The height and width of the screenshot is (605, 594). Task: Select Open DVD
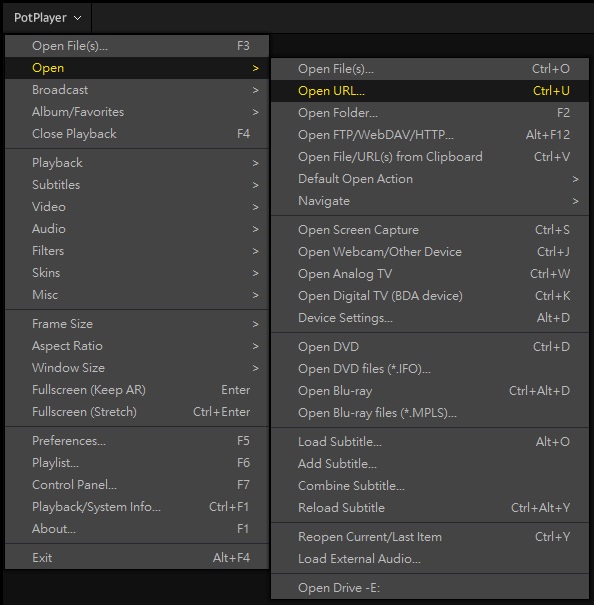coord(430,347)
